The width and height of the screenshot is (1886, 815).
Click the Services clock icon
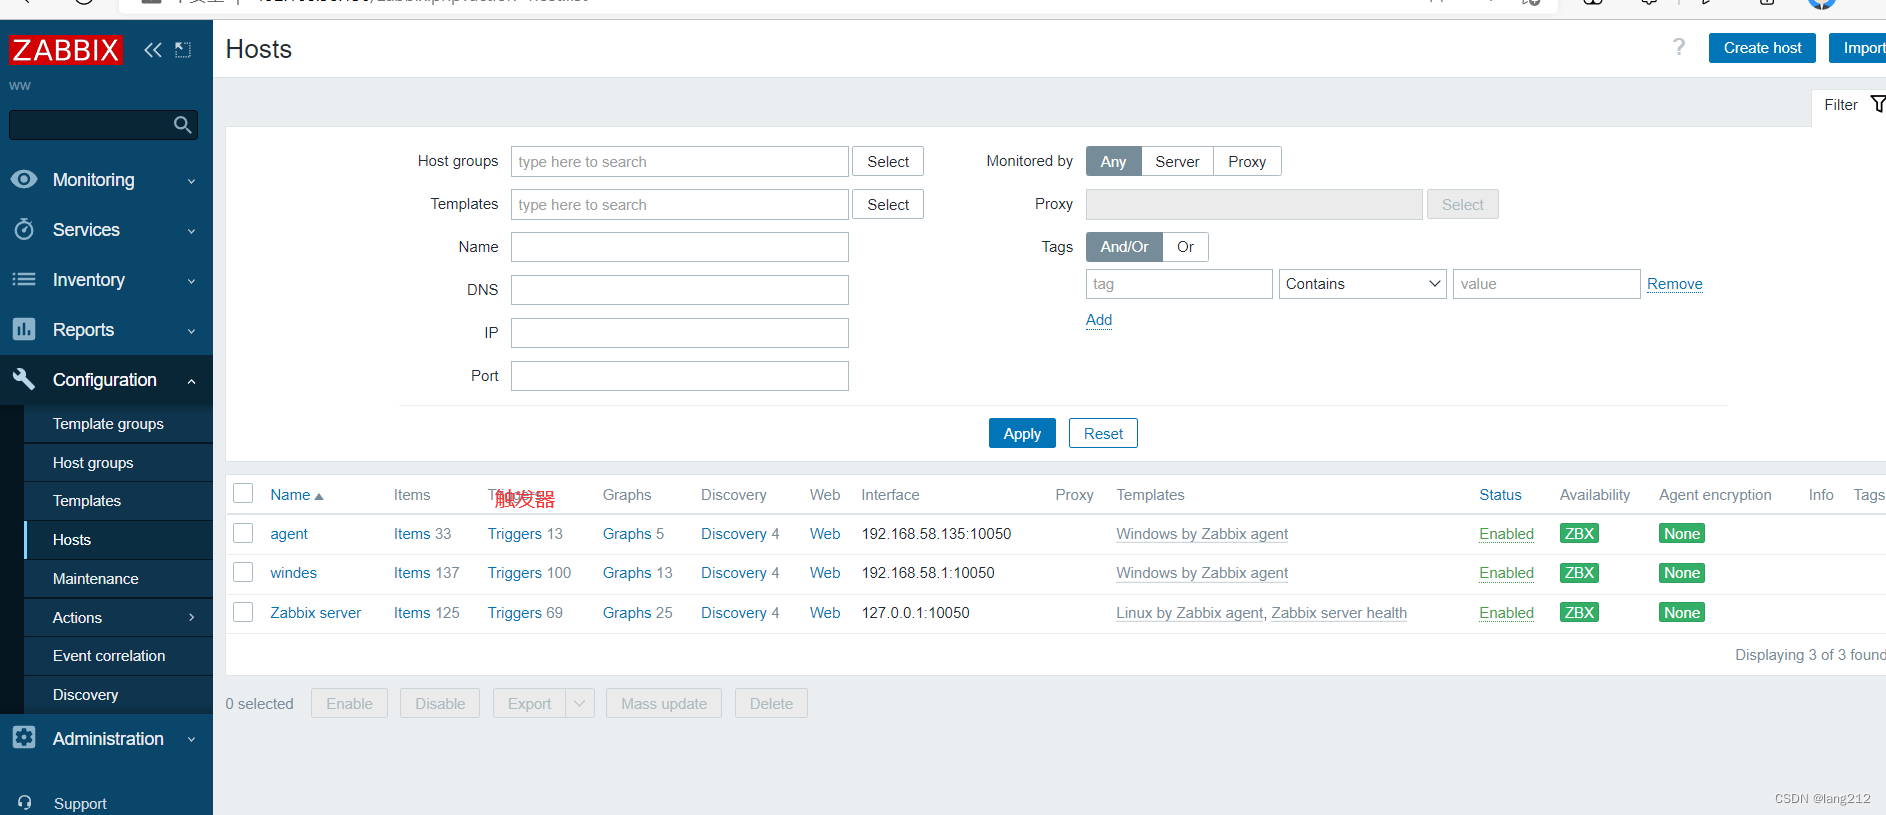coord(24,229)
